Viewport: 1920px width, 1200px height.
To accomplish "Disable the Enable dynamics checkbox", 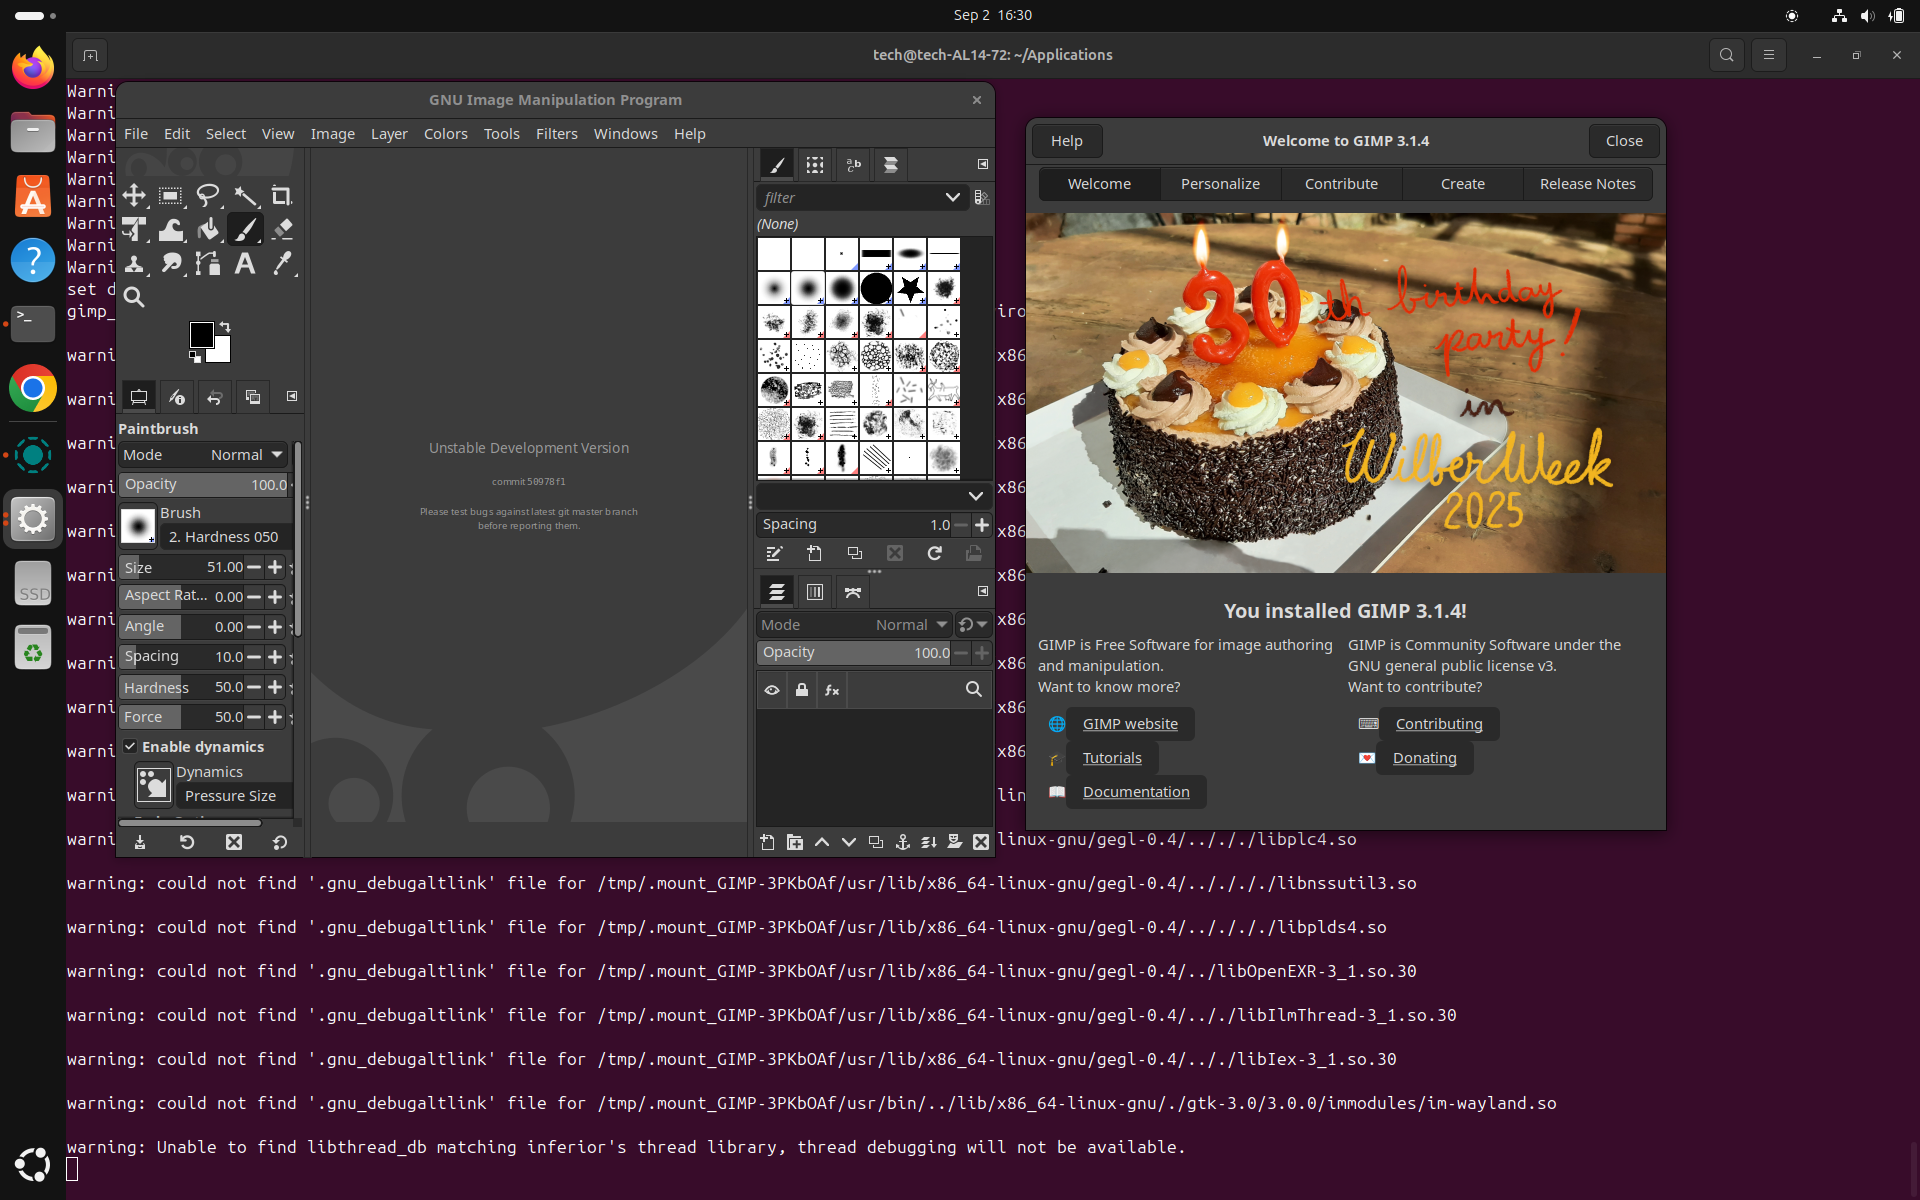I will (131, 746).
